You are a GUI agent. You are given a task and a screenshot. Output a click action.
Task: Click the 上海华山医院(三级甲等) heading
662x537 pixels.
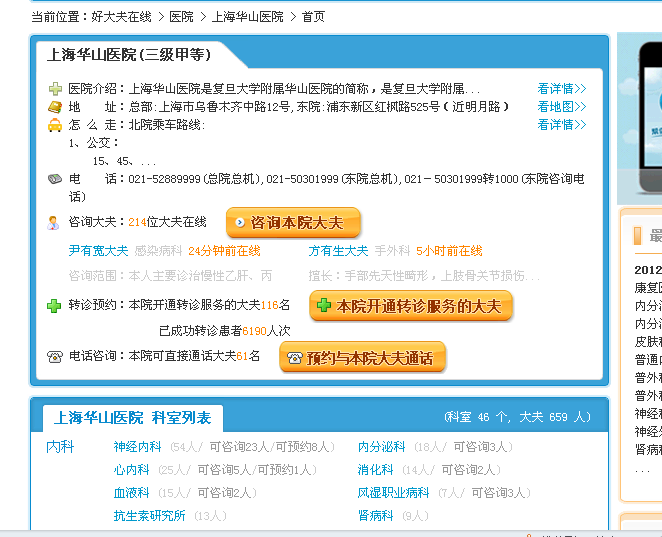tap(129, 55)
